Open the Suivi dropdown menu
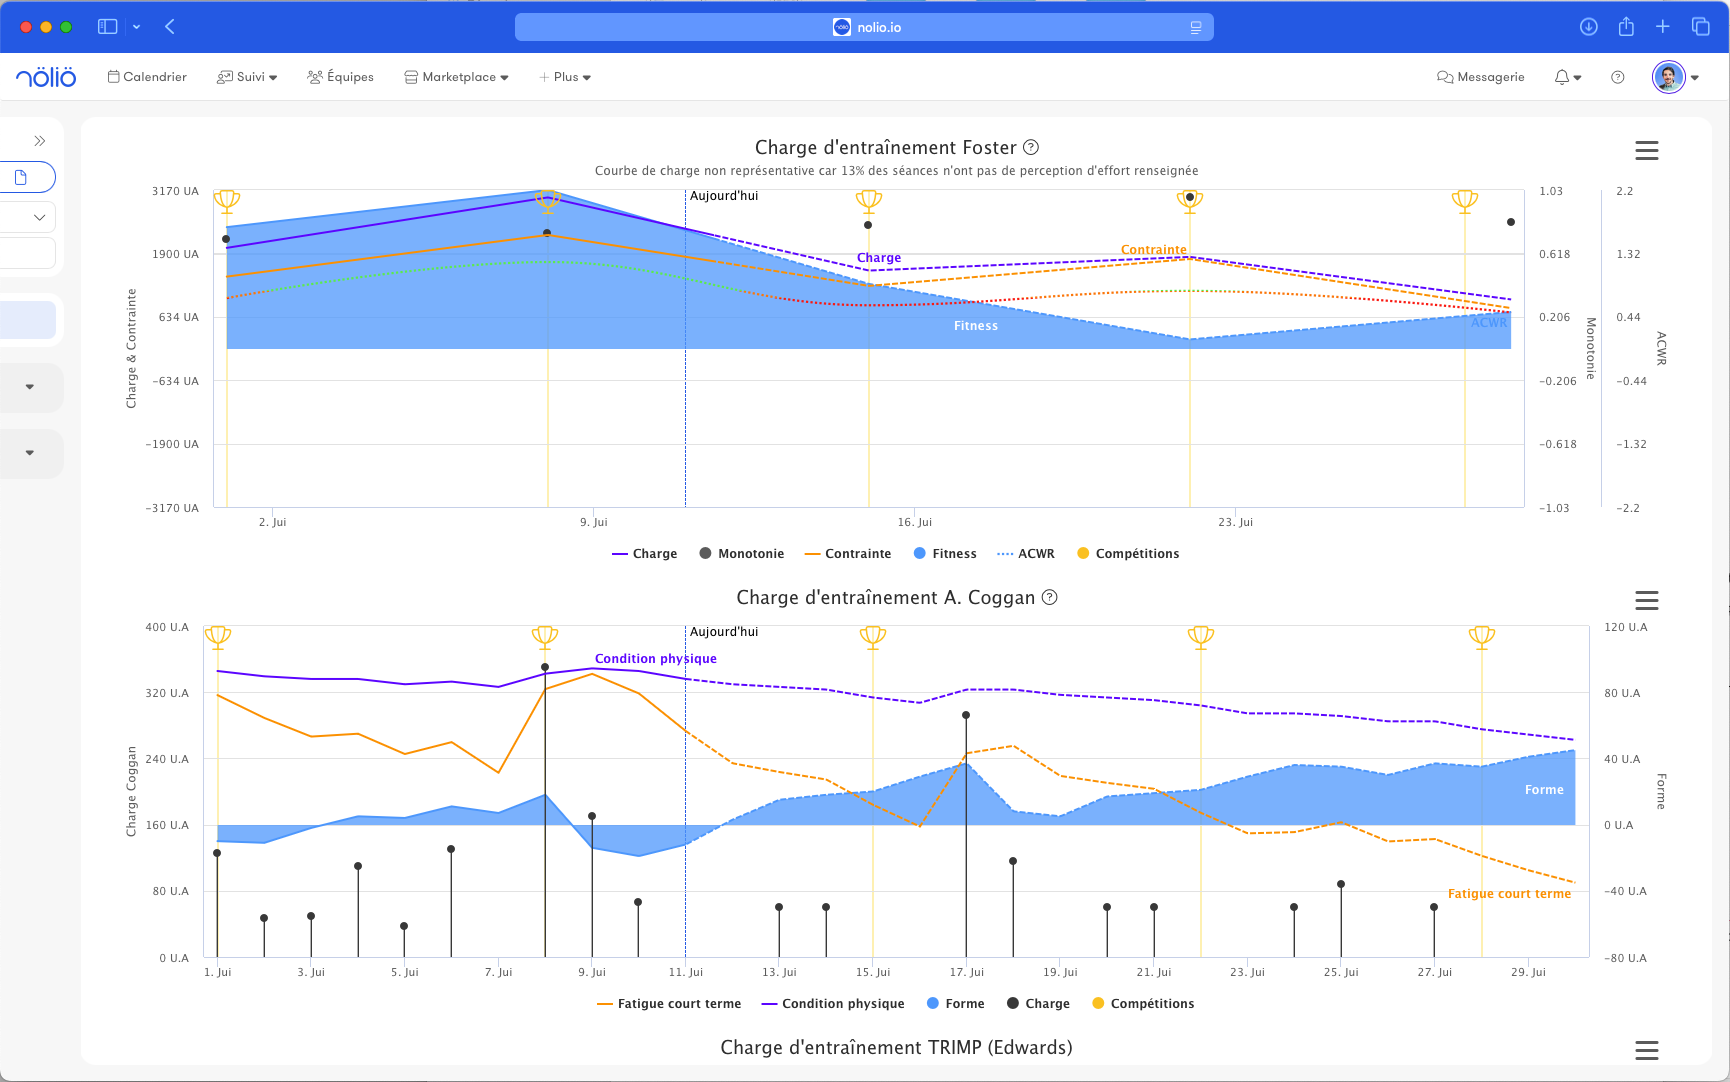The height and width of the screenshot is (1082, 1730). (248, 77)
